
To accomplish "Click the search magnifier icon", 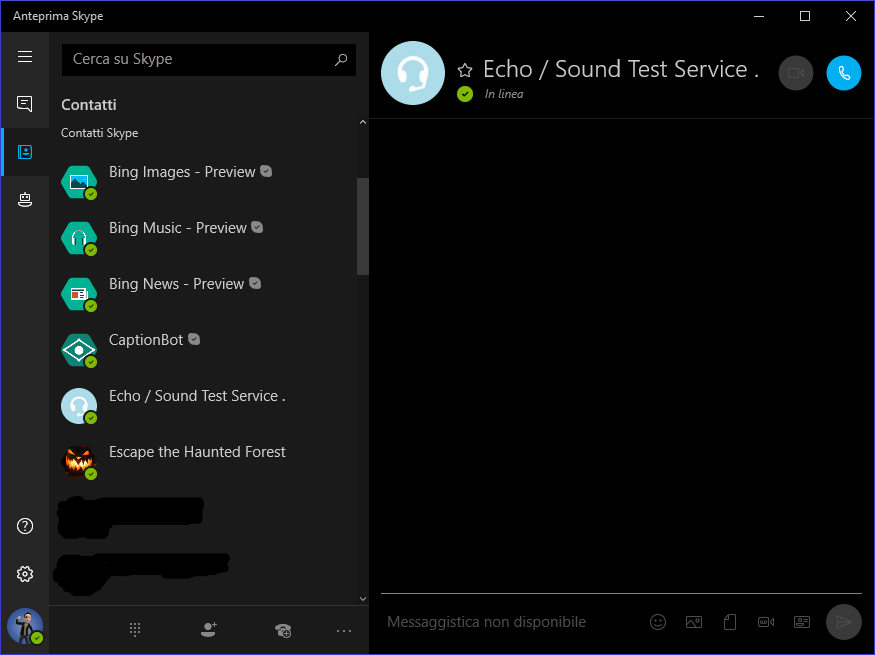I will (x=340, y=59).
